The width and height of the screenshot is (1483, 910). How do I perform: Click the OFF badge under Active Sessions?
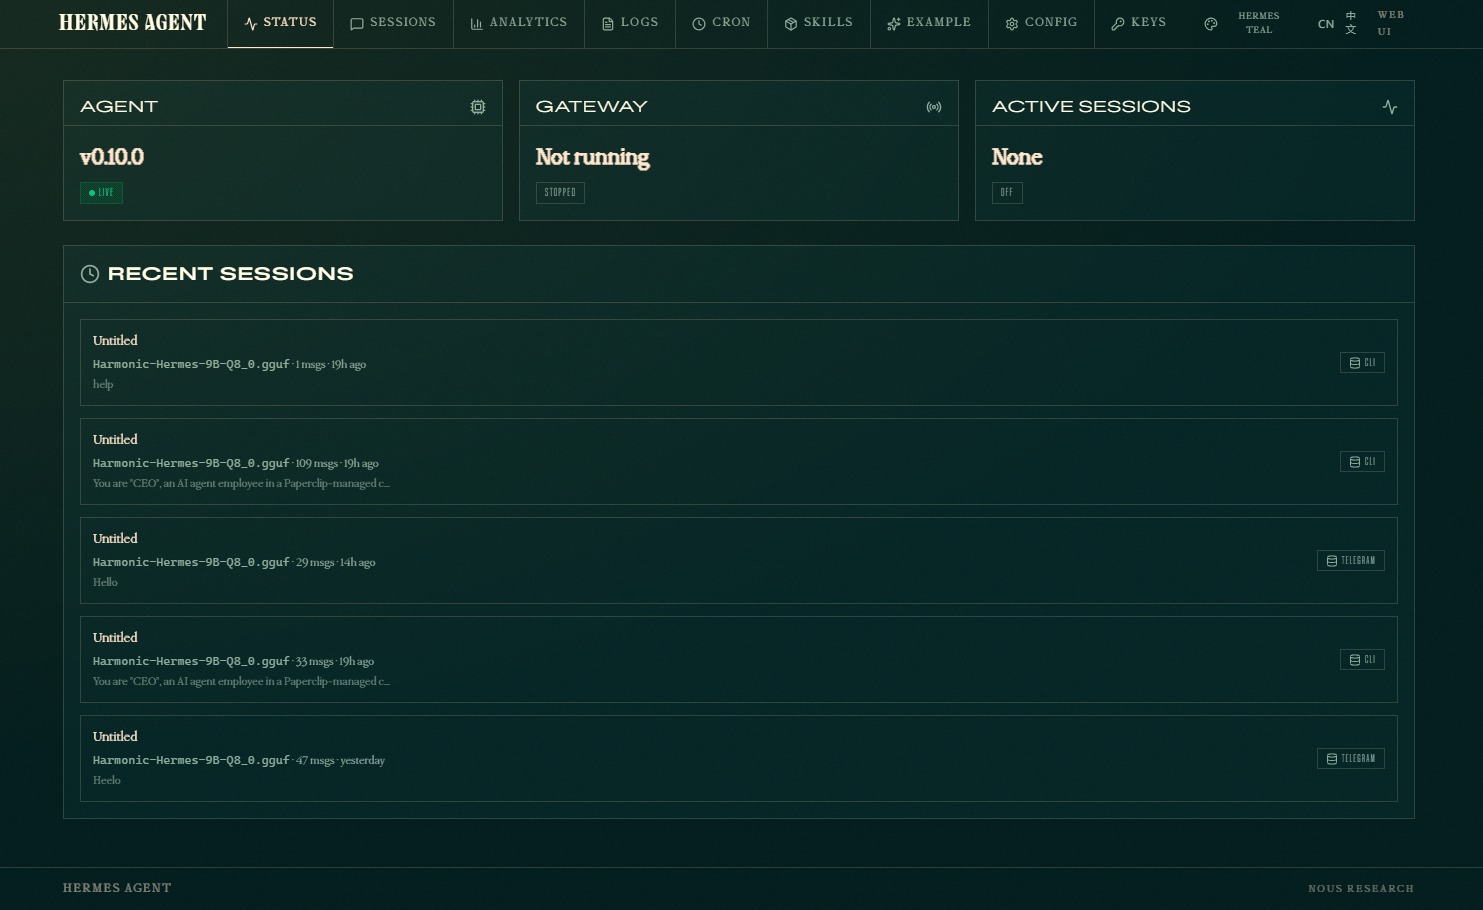point(1007,192)
